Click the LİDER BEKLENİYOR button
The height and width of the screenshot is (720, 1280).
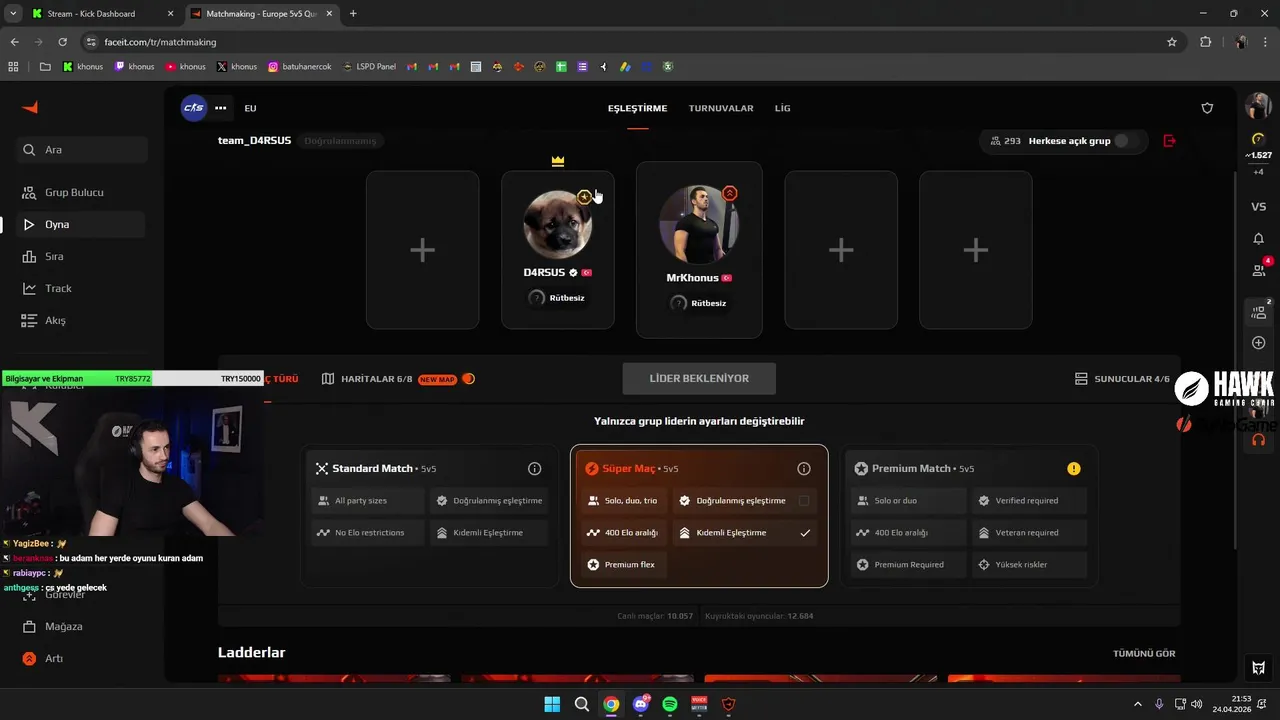click(x=699, y=379)
